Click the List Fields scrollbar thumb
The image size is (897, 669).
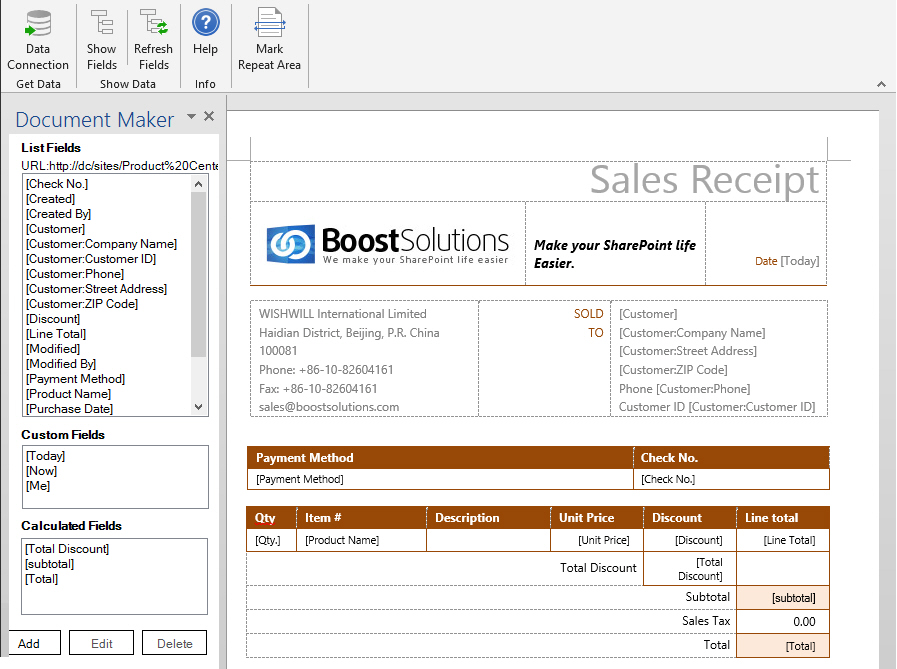[199, 274]
